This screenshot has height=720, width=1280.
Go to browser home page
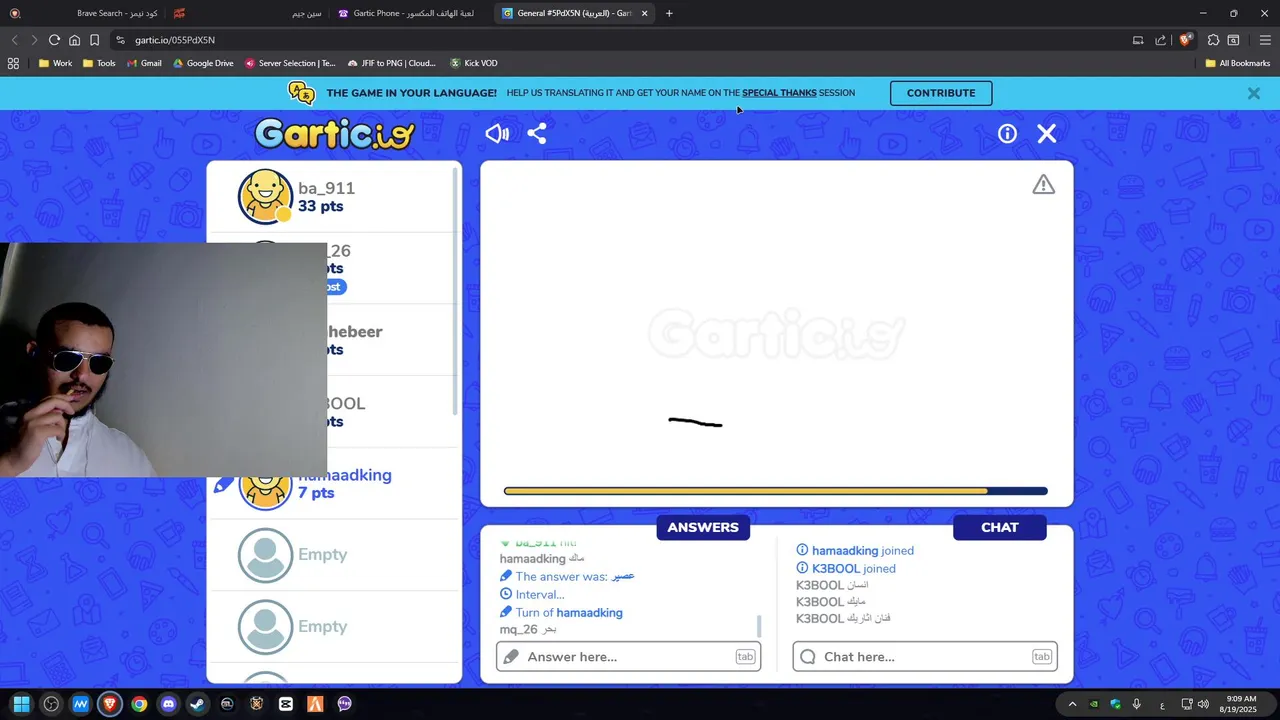[74, 40]
